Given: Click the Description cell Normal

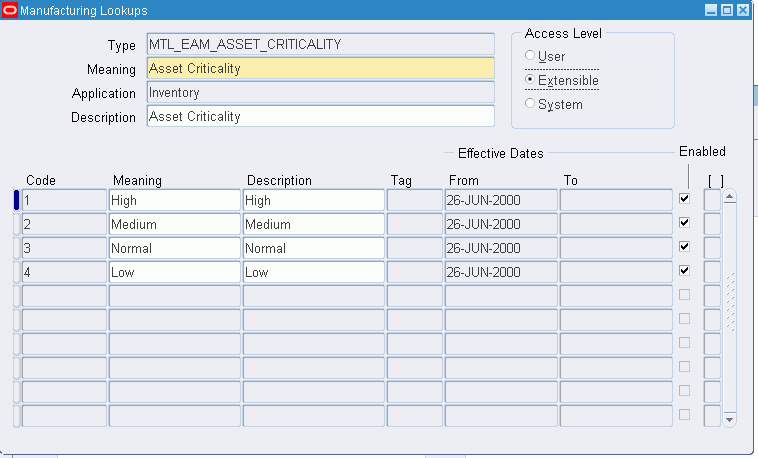Looking at the screenshot, I should pyautogui.click(x=314, y=248).
